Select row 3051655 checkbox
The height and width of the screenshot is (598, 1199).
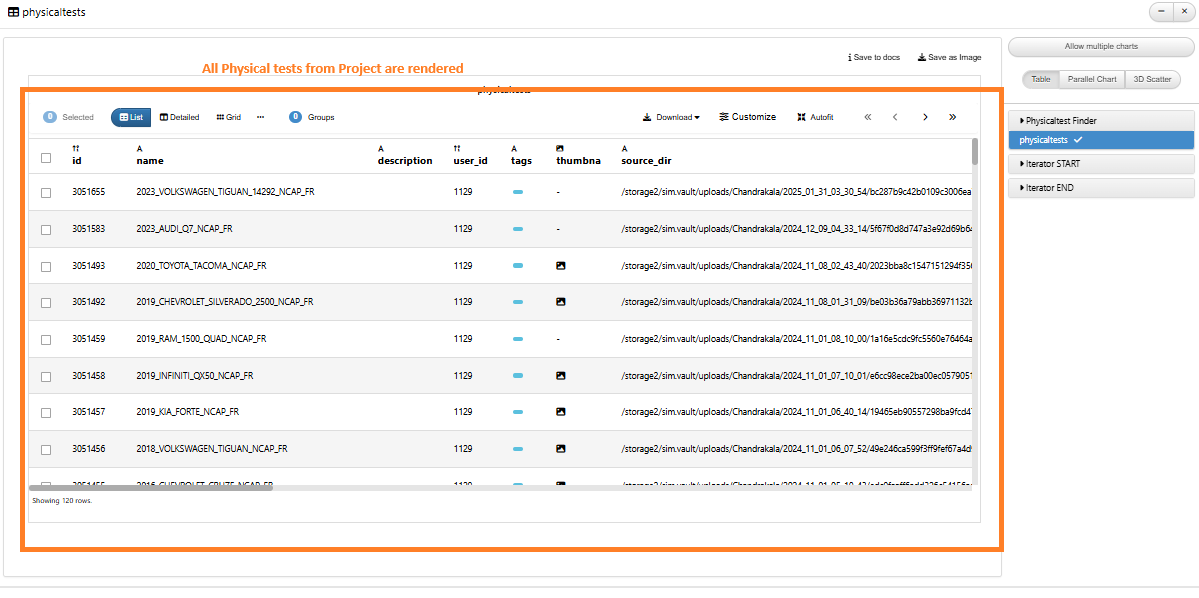click(46, 192)
